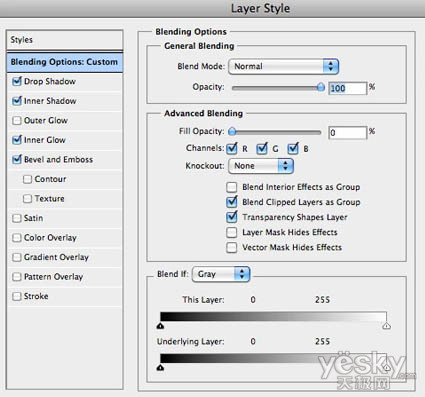Screen dimensions: 425x397
Task: Open the Styles list header
Action: click(65, 40)
